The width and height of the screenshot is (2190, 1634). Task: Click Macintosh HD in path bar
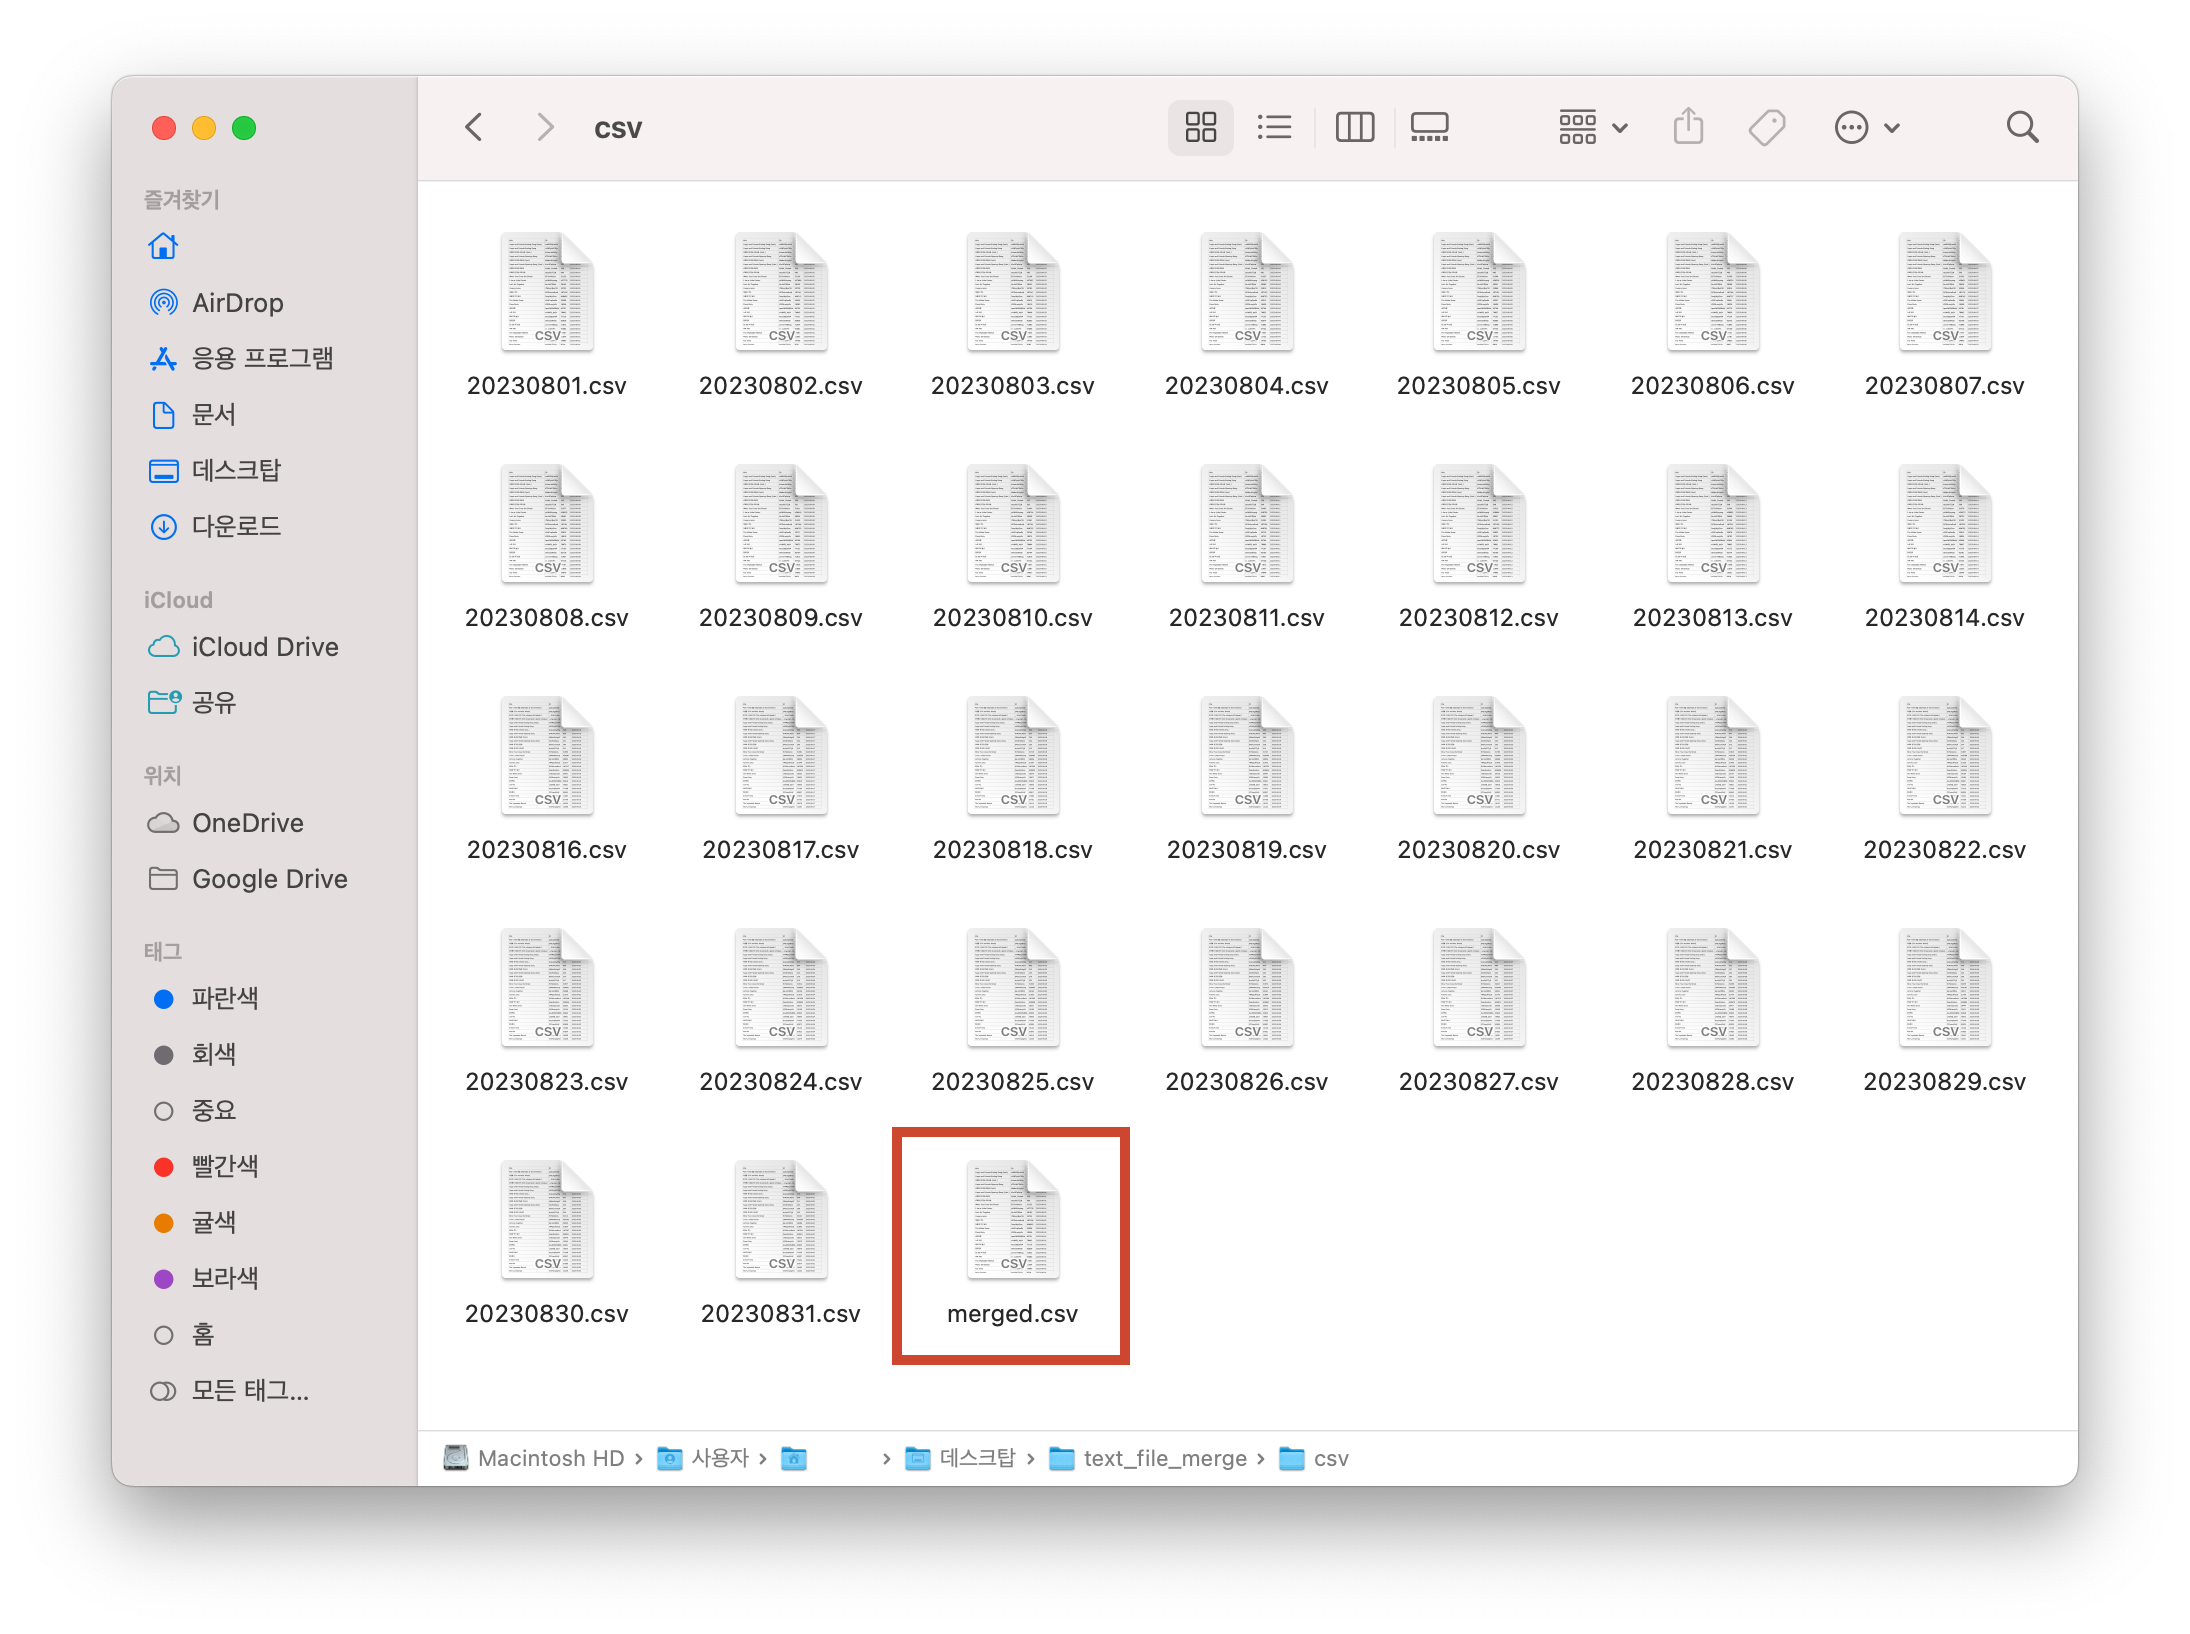549,1458
